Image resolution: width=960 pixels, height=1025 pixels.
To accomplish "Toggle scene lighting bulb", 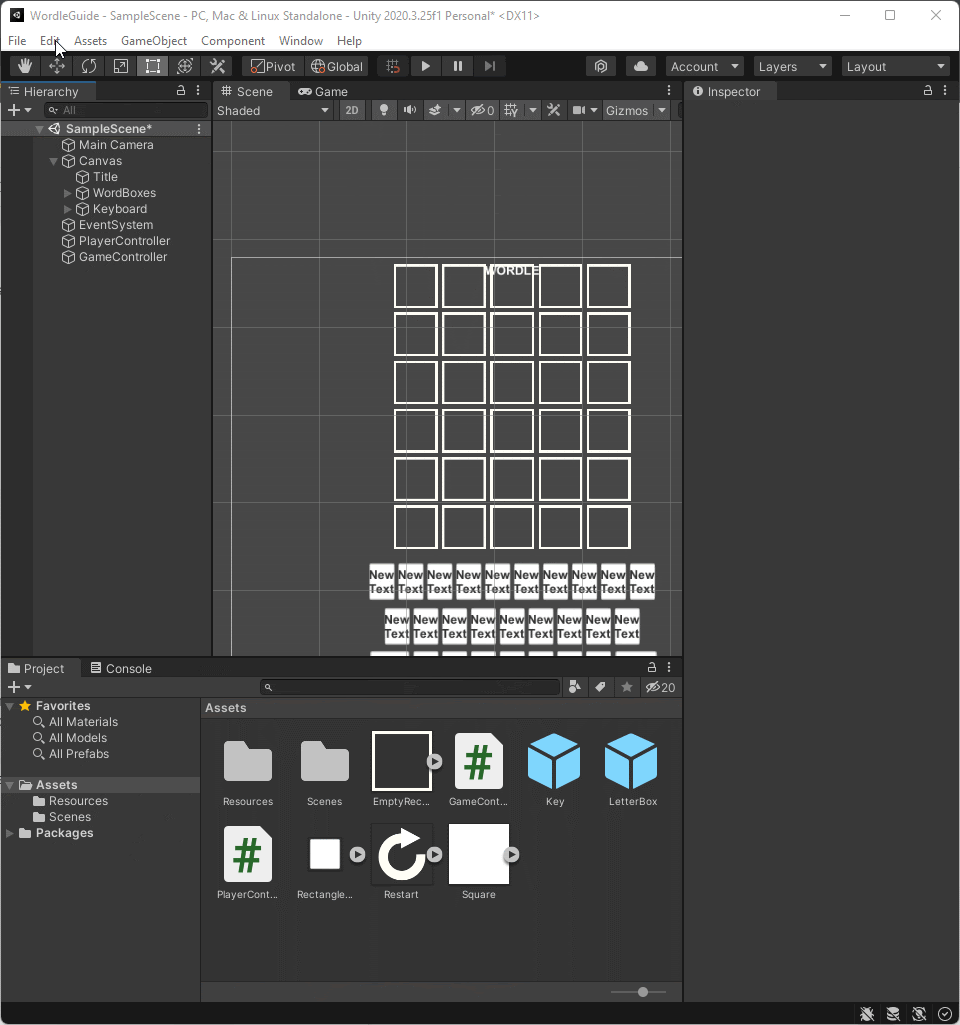I will 384,110.
